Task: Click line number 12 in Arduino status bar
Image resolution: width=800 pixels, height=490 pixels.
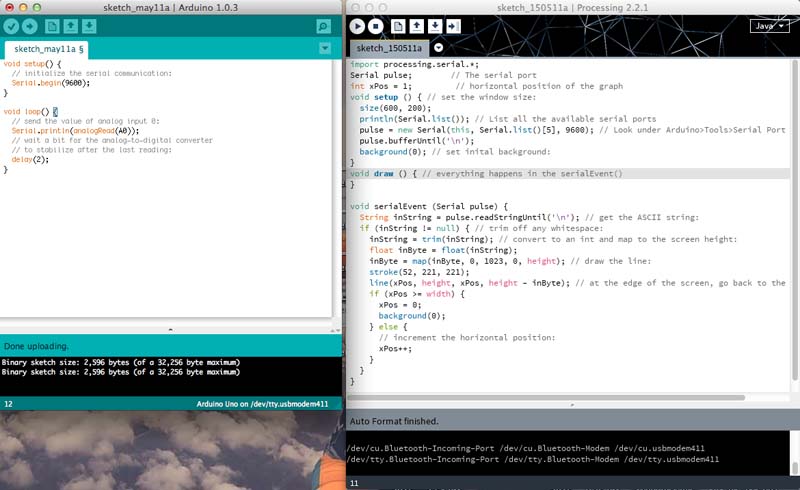Action: pos(8,404)
